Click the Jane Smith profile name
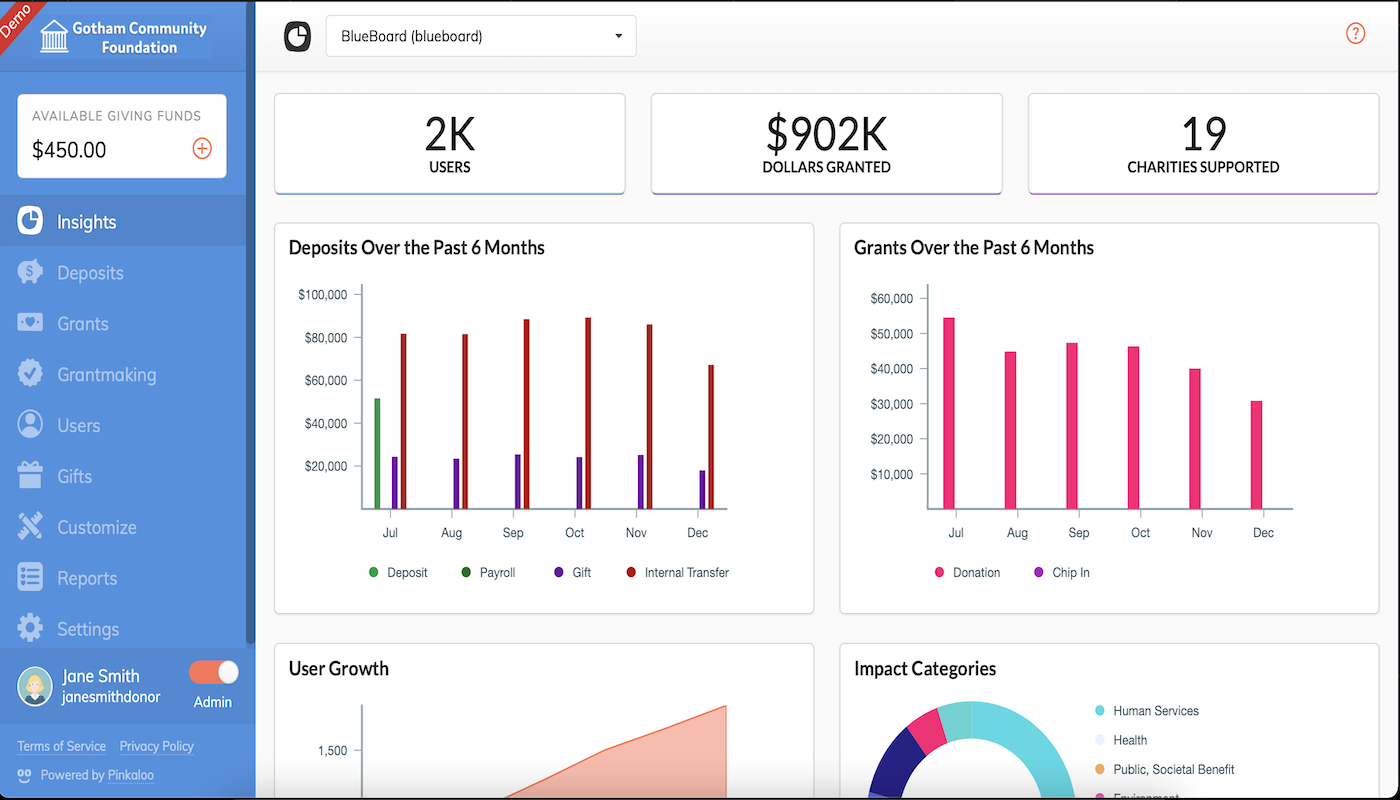Screen dimensions: 1400x800 point(101,676)
